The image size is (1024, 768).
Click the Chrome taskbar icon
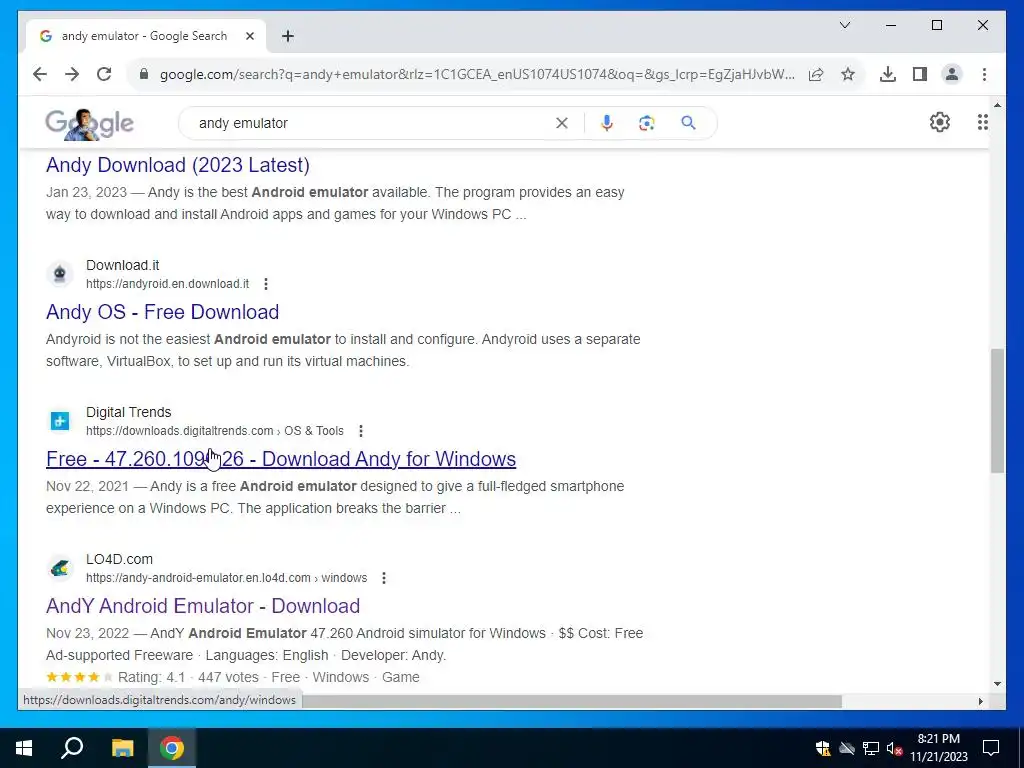coord(172,748)
